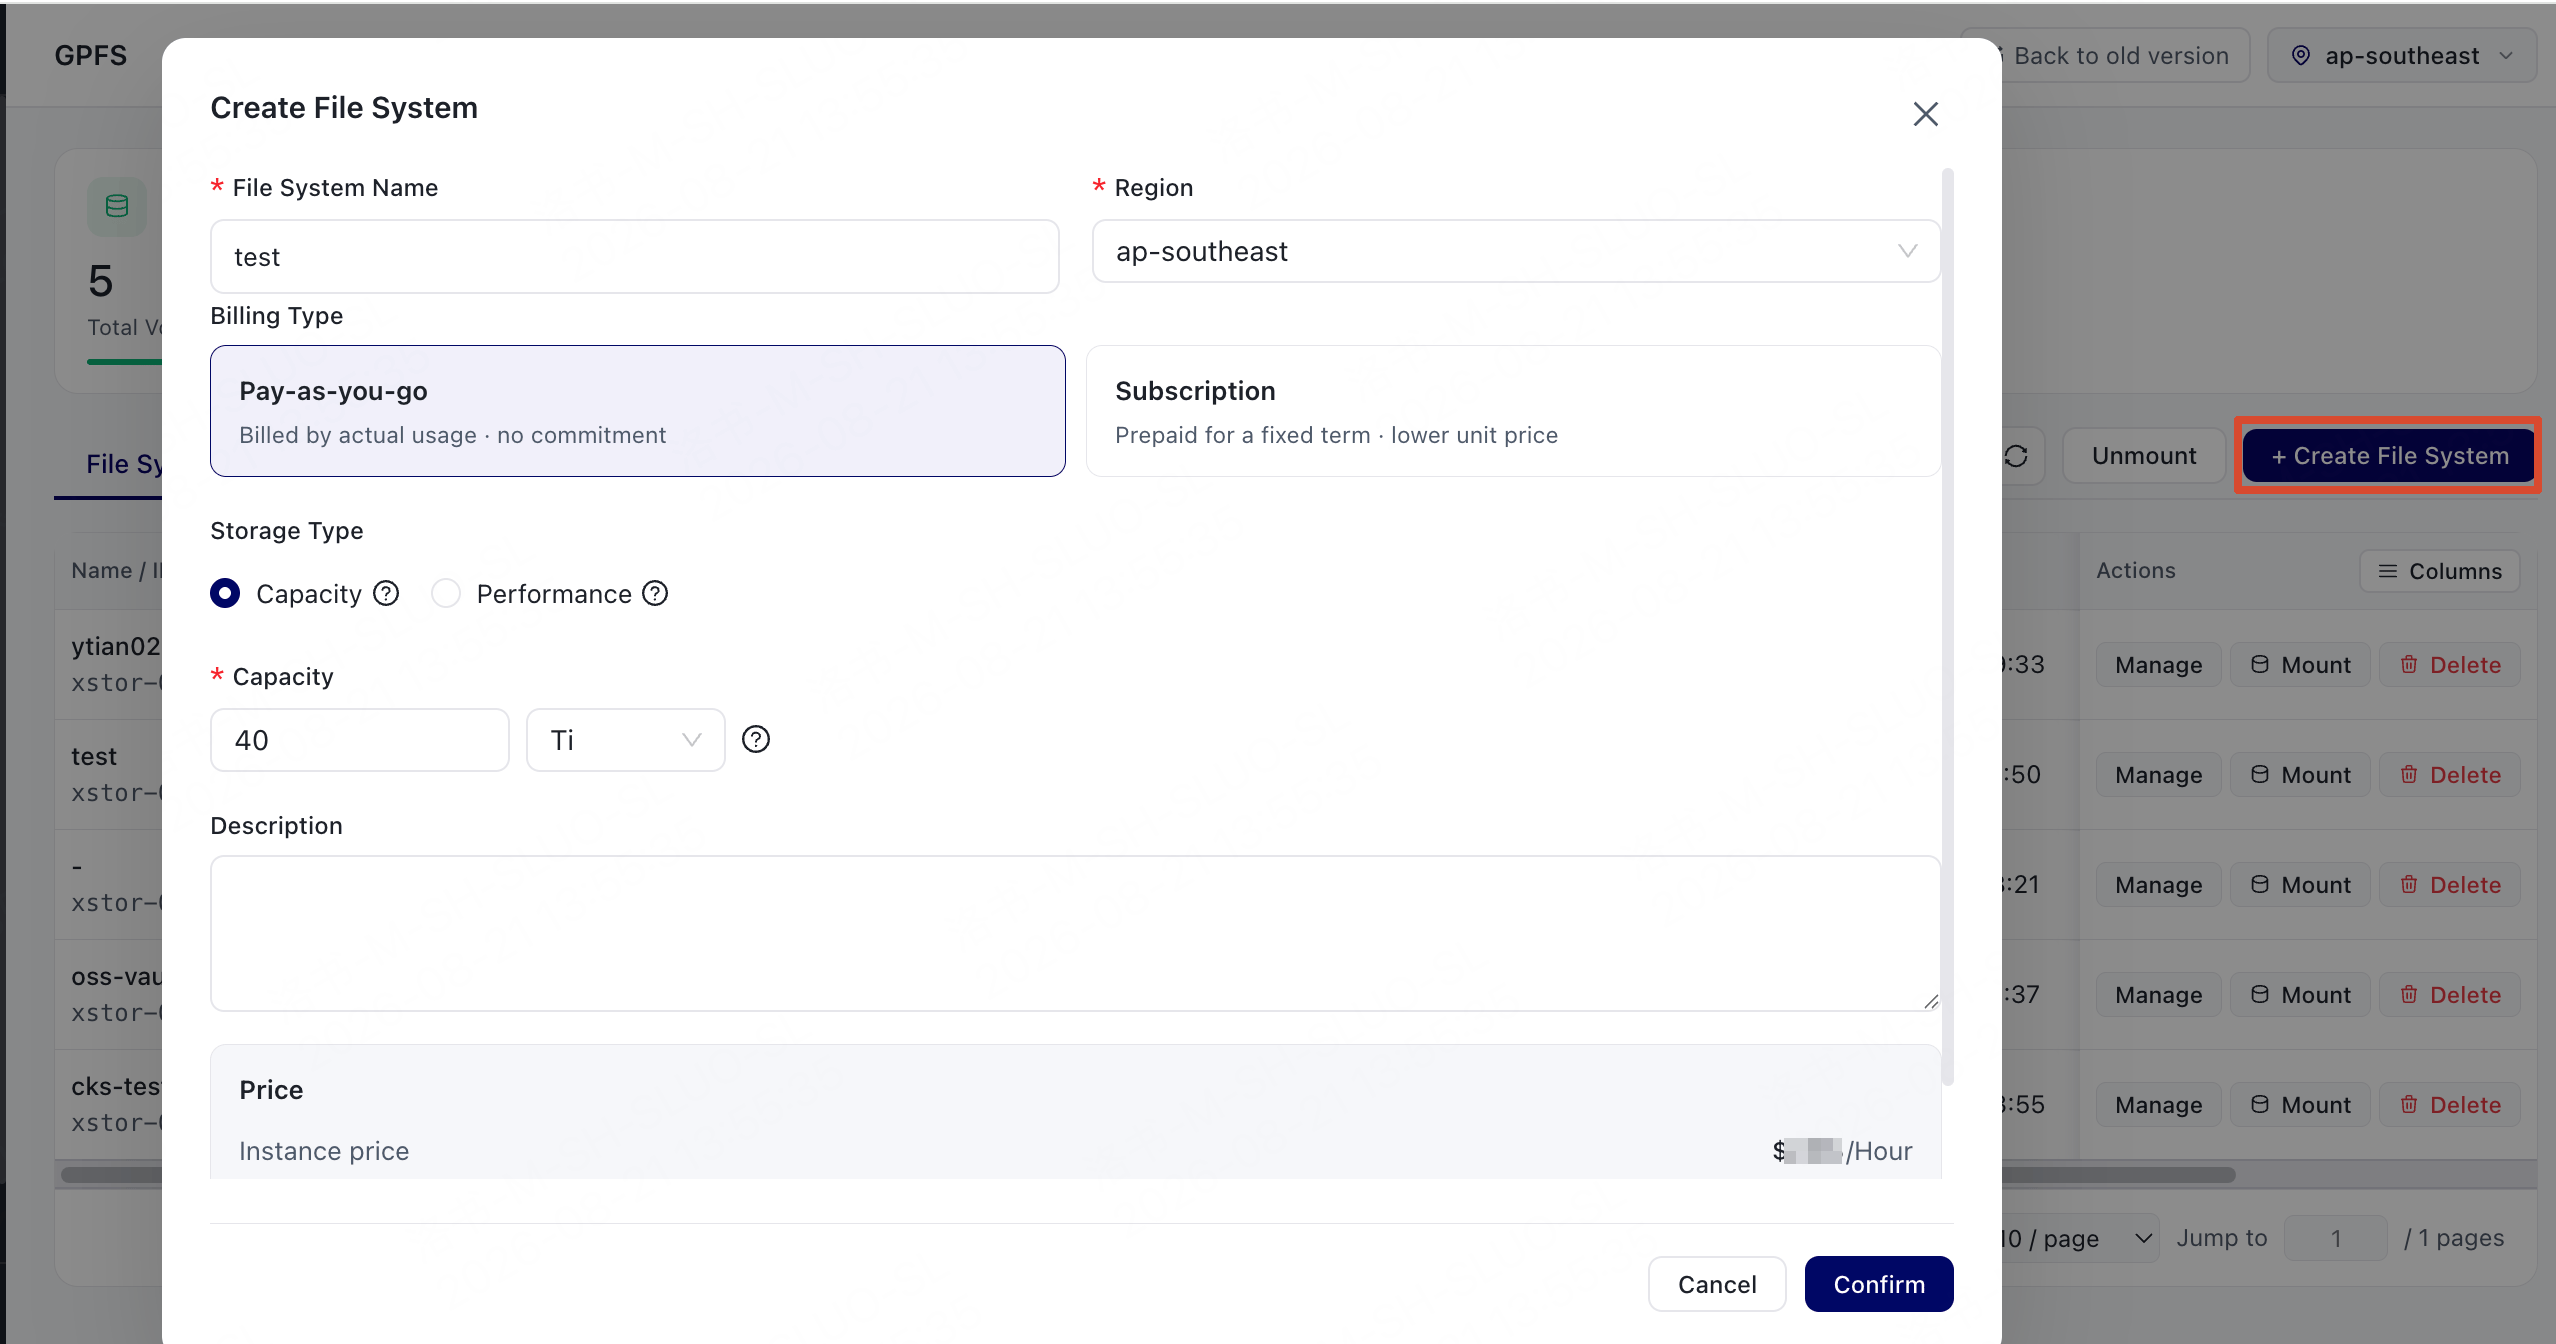Click the capacity value field showing 40
The image size is (2556, 1344).
coord(360,740)
